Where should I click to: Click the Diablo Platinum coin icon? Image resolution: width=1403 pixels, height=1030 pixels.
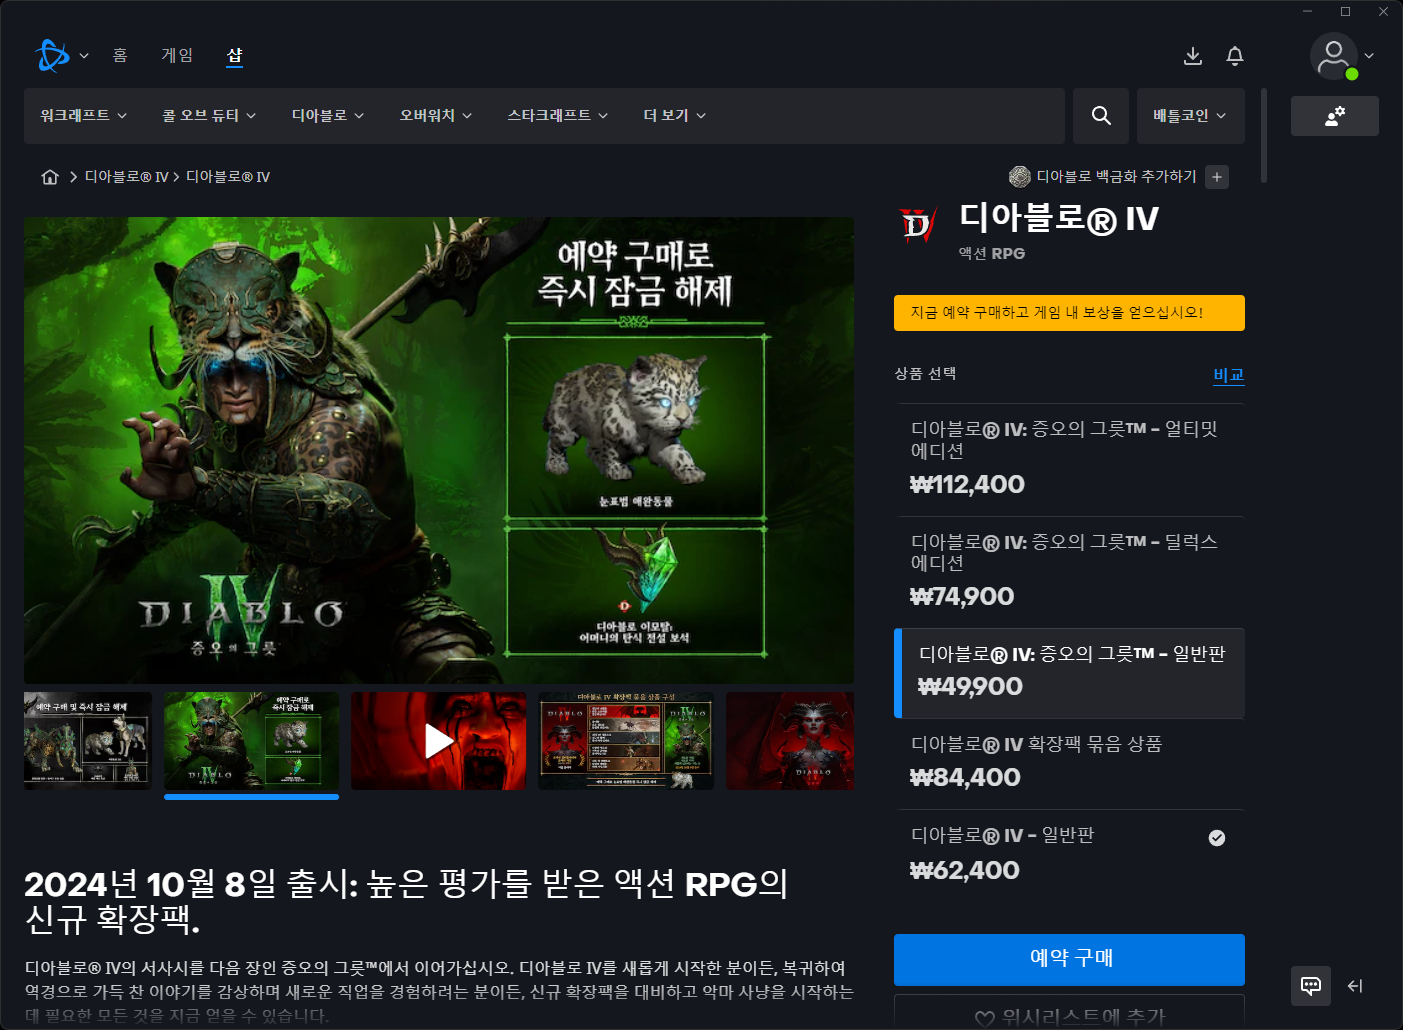click(x=1020, y=177)
